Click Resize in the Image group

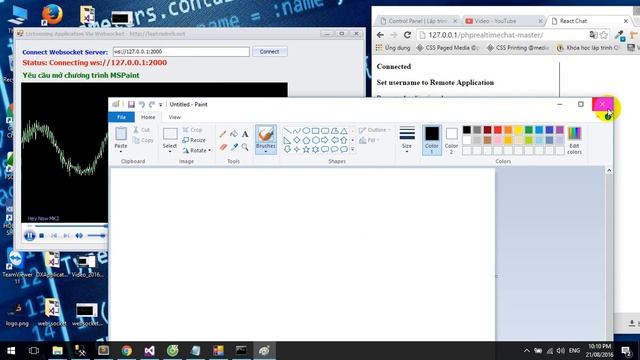coord(194,140)
